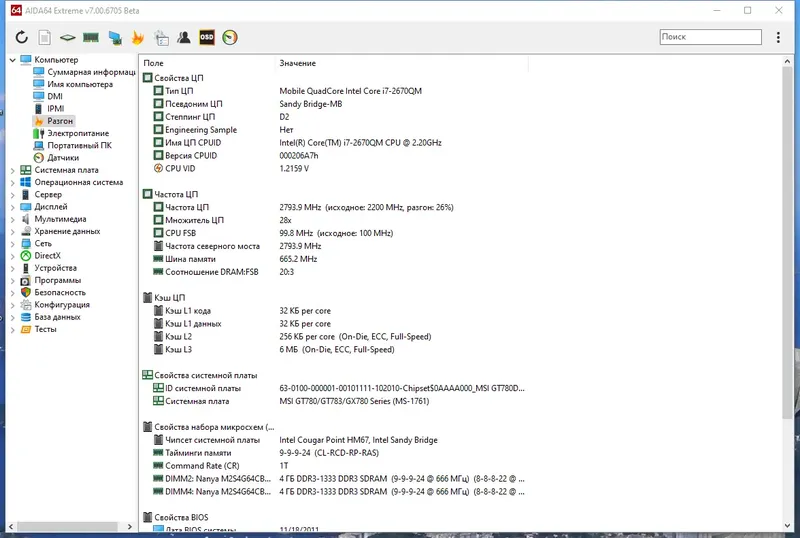Expand the Операционная система node
The height and width of the screenshot is (538, 800).
pos(13,182)
